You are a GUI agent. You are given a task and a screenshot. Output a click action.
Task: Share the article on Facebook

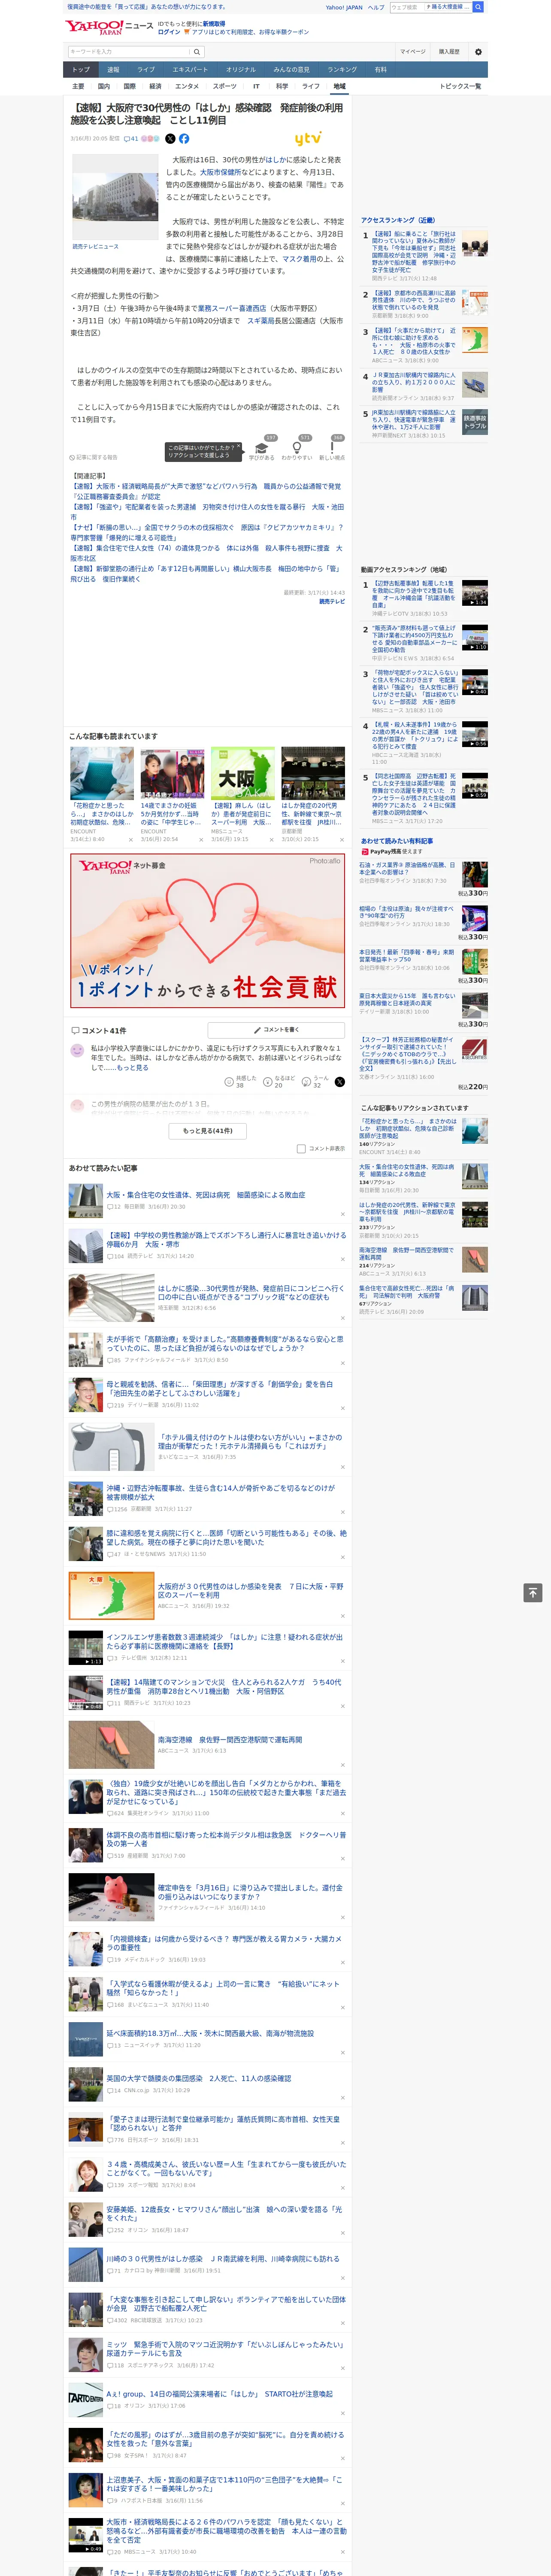pos(184,139)
